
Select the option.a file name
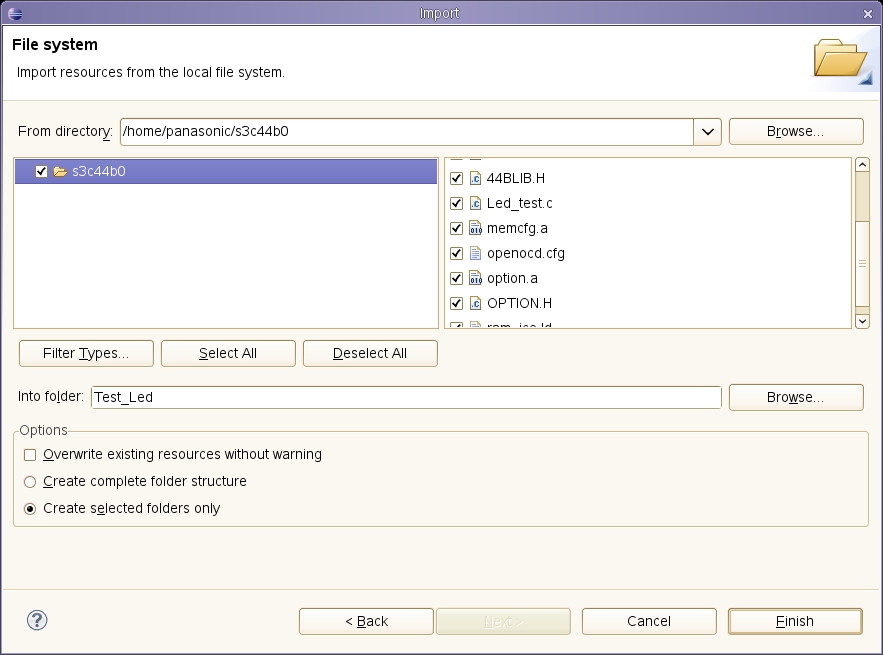coord(512,278)
